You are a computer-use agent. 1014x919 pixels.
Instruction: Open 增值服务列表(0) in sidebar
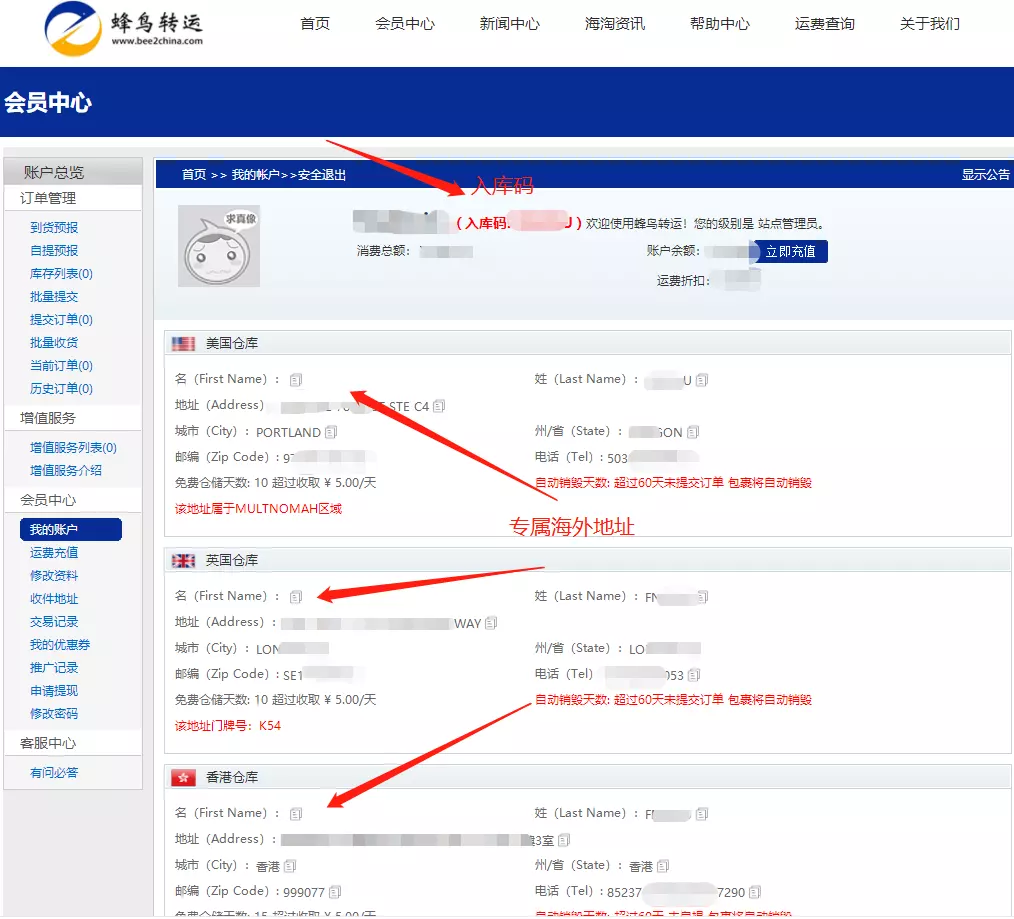click(x=73, y=448)
